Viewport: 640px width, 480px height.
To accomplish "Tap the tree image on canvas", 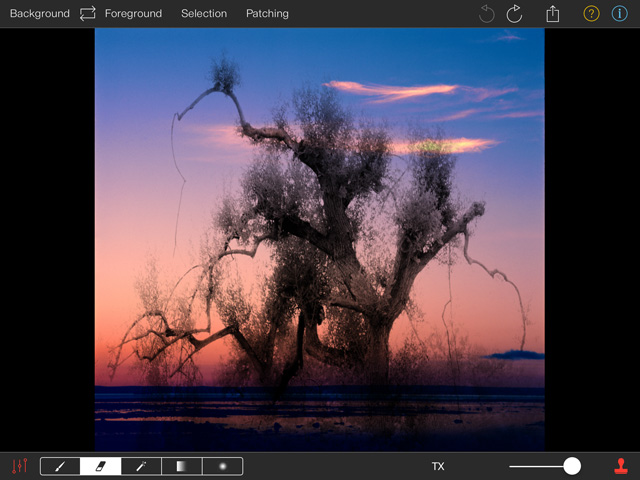I will [x=320, y=240].
